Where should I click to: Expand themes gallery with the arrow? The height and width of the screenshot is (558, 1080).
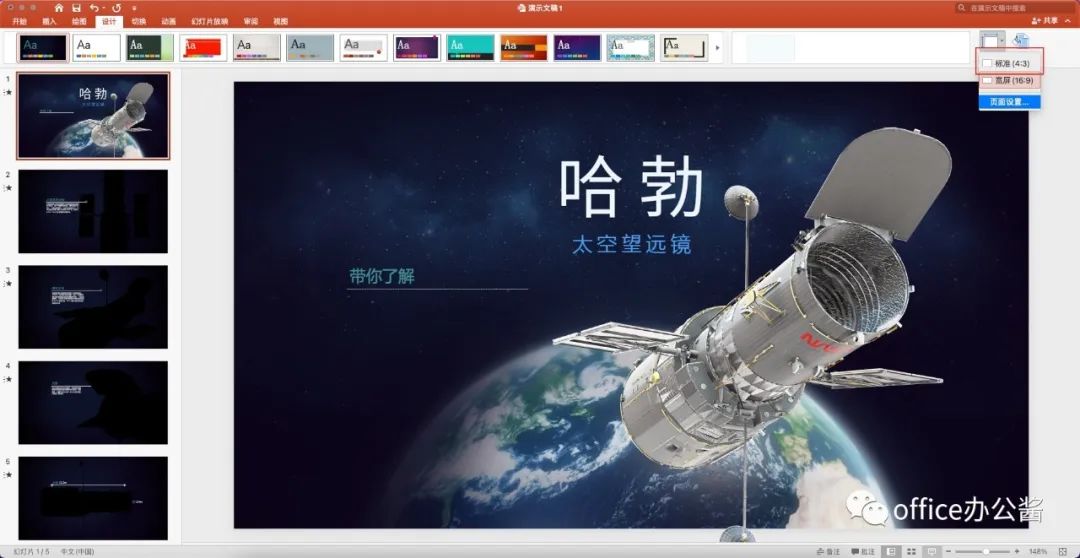click(718, 48)
